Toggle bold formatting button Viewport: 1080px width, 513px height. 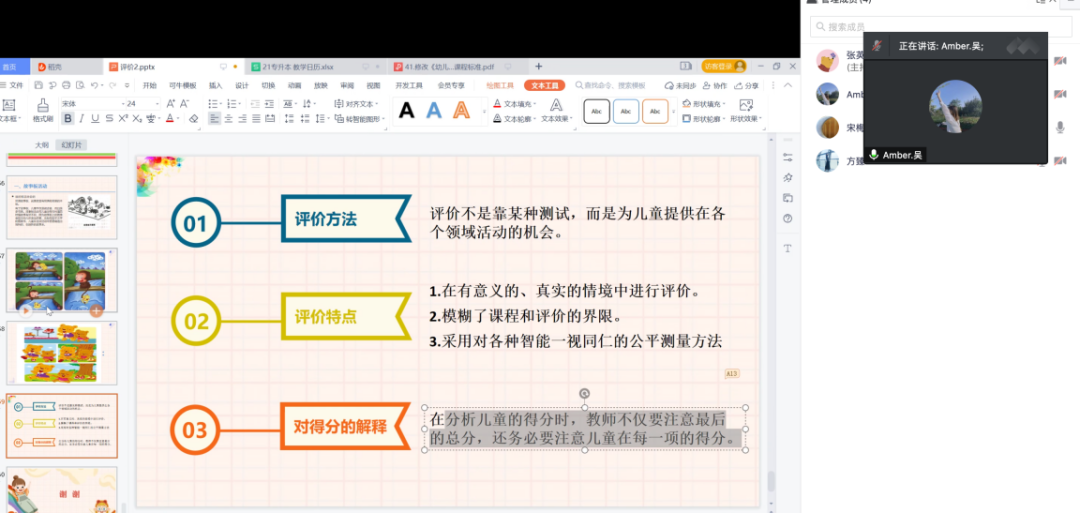point(68,119)
